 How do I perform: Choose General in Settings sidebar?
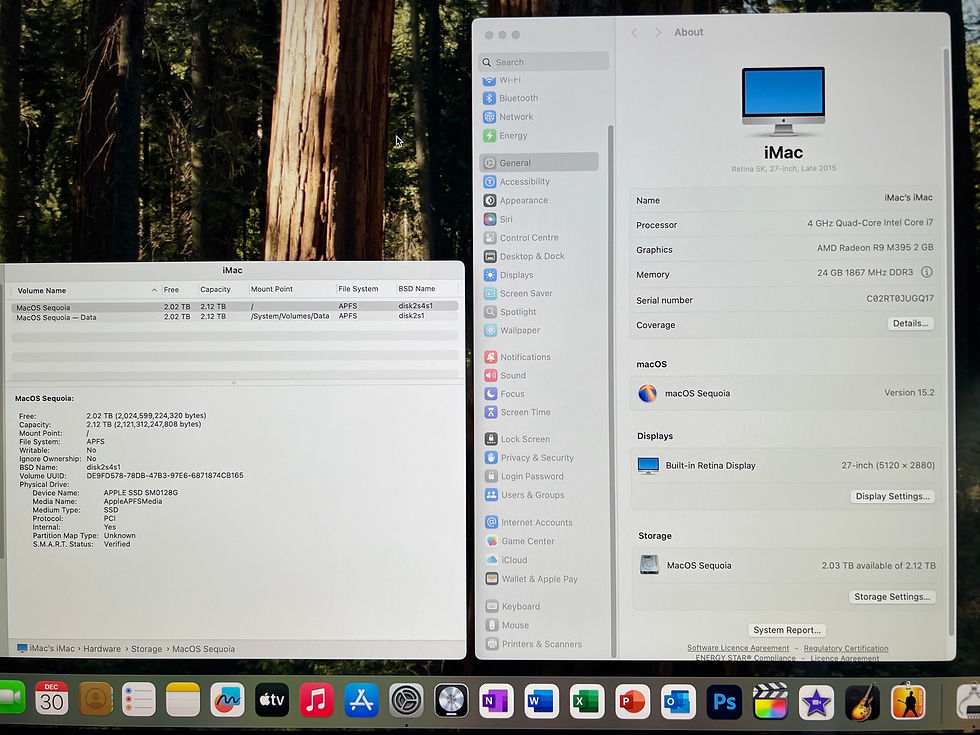[539, 162]
